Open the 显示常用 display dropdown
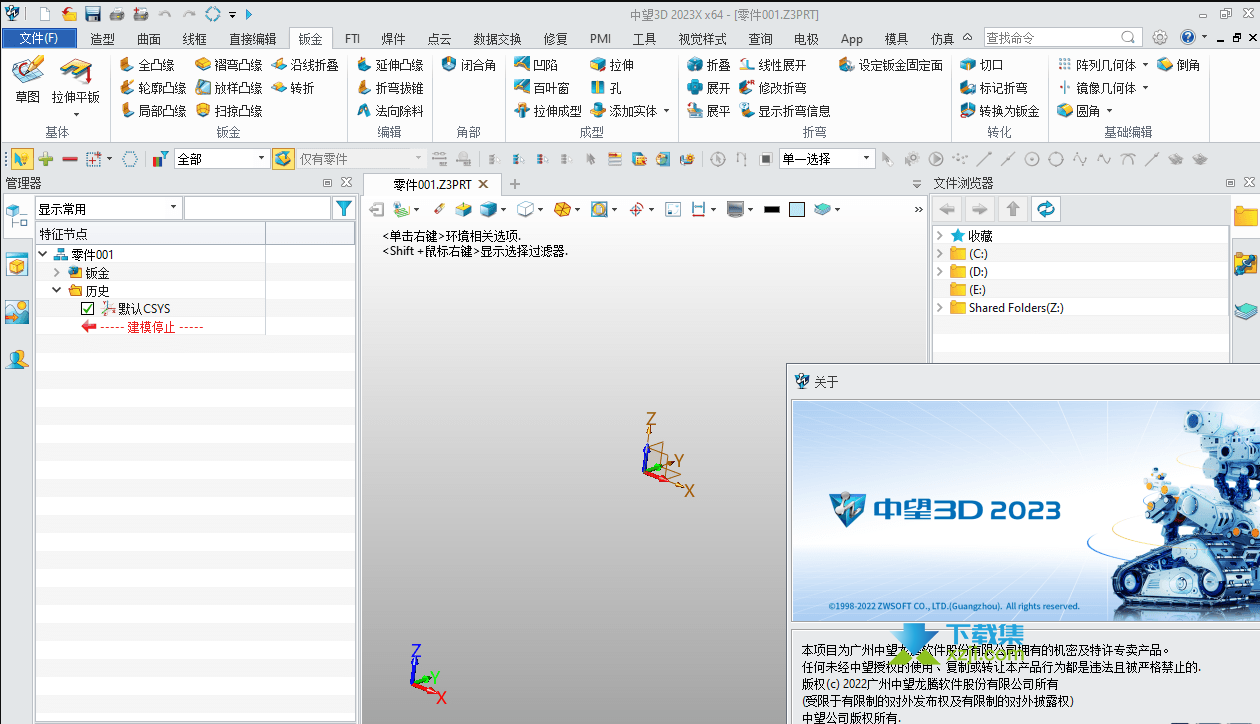Viewport: 1260px width, 724px height. click(108, 209)
